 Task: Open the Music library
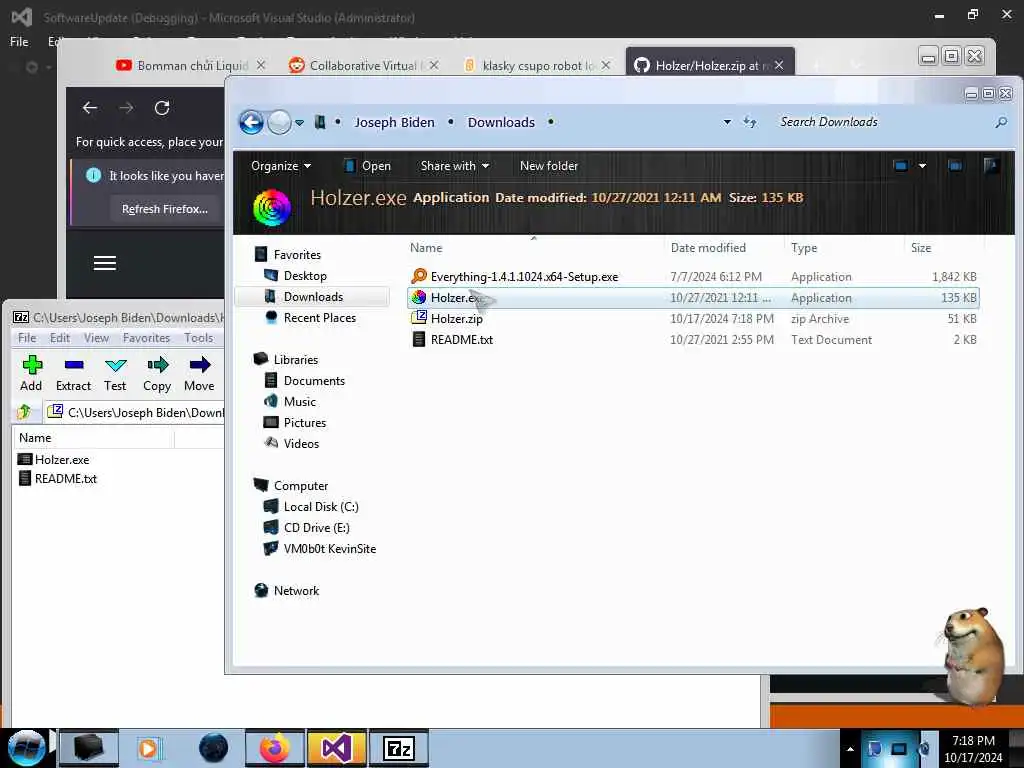(x=299, y=402)
